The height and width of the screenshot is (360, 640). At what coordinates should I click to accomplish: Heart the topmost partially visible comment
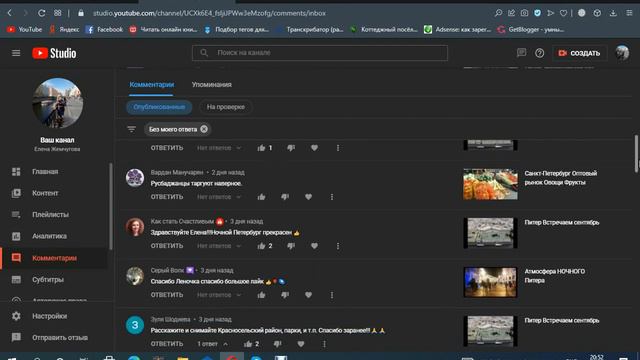tap(314, 148)
